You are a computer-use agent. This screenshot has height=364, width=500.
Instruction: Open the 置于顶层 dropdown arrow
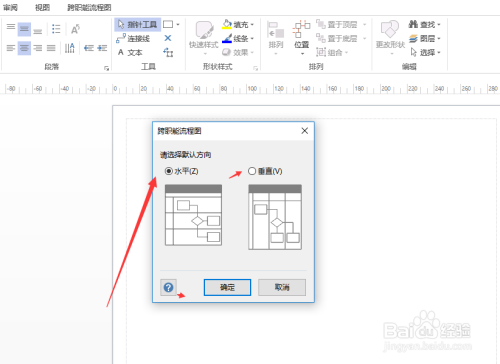point(364,25)
